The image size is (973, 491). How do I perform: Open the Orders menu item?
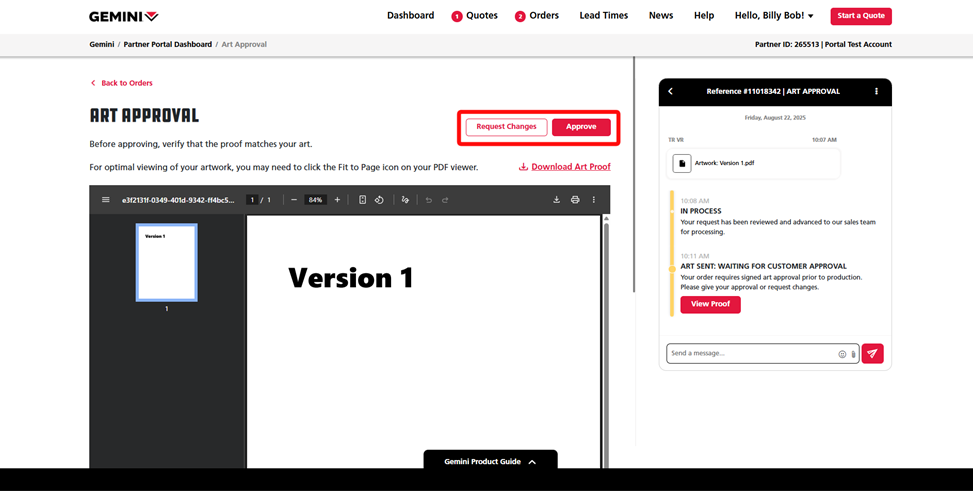pos(537,16)
